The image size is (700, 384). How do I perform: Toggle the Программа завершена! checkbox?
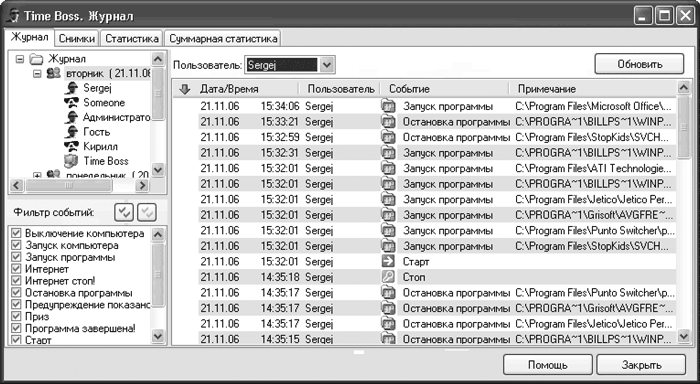point(16,328)
